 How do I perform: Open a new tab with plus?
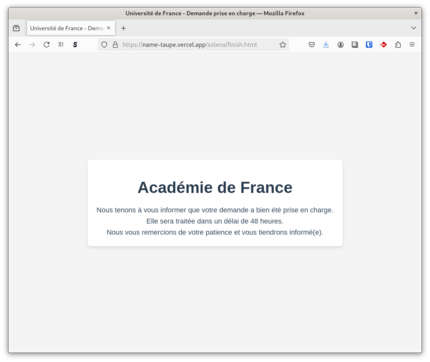click(x=123, y=28)
